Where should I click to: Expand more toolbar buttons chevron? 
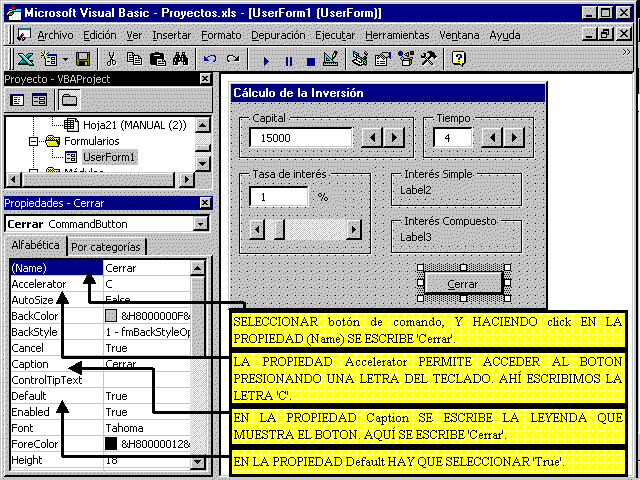point(626,52)
